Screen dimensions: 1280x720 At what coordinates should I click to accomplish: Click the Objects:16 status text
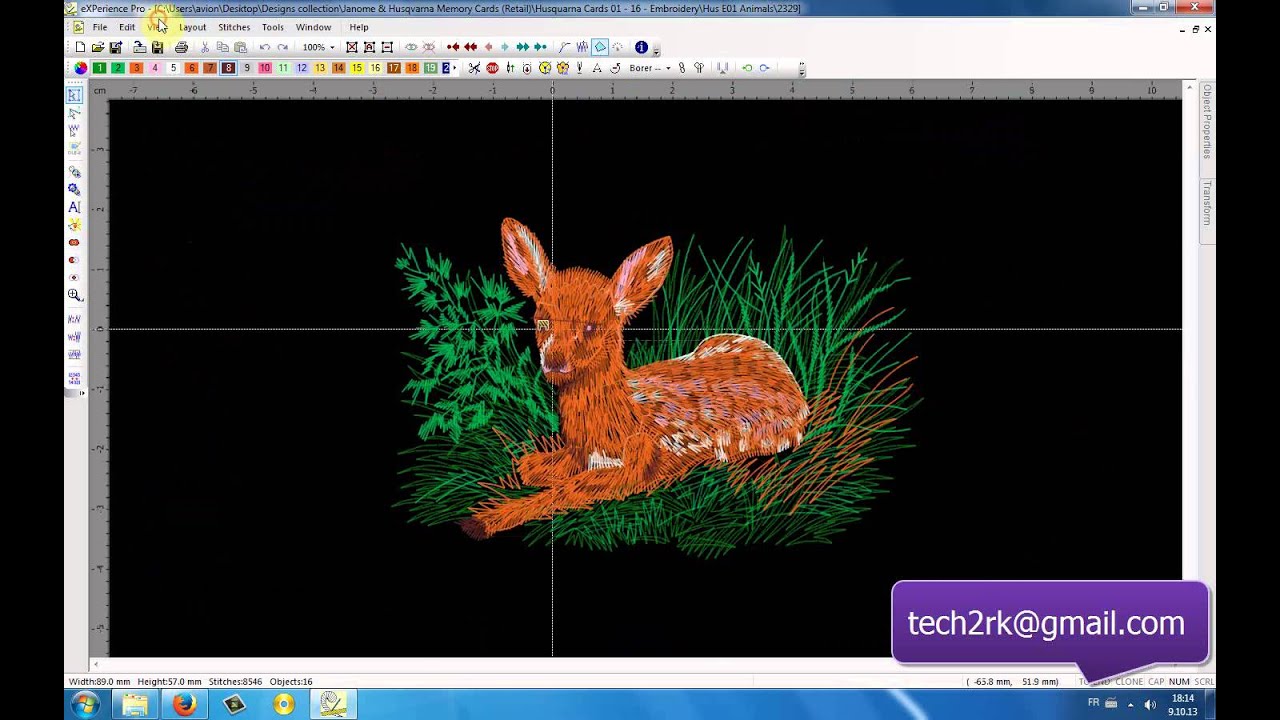tap(291, 682)
